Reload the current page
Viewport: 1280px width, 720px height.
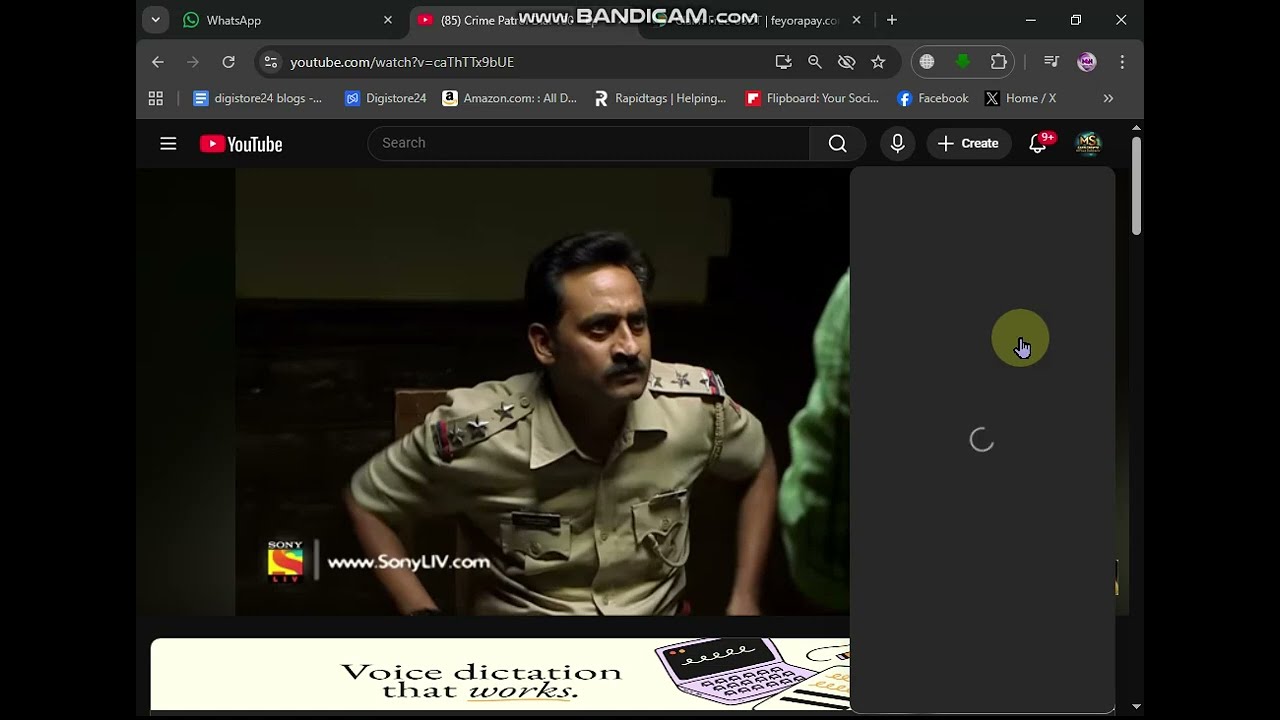click(x=229, y=62)
